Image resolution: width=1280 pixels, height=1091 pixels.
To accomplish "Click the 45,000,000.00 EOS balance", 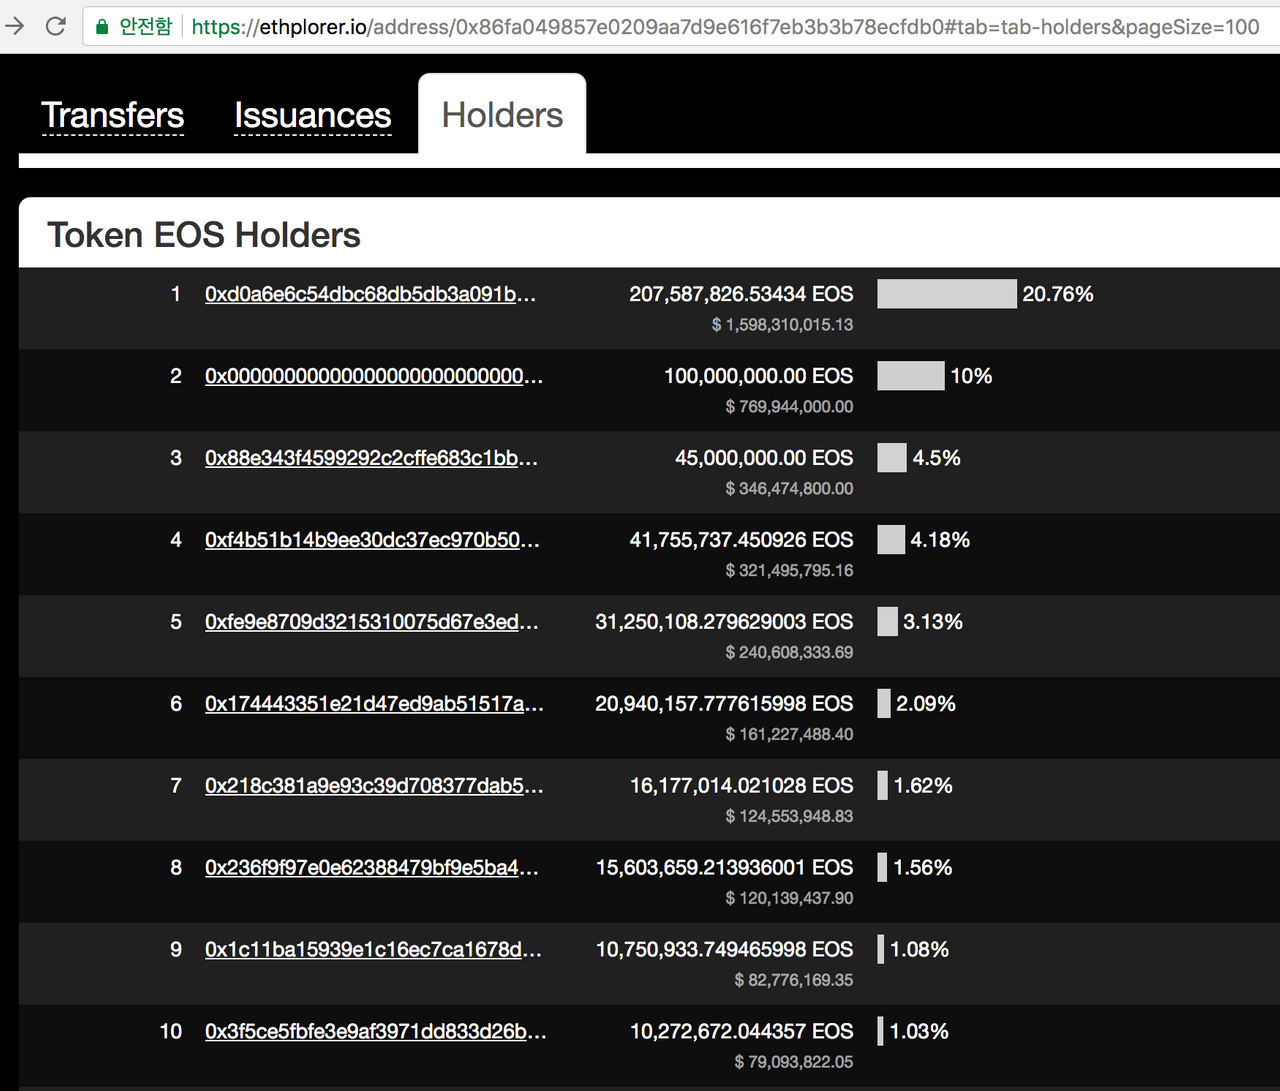I will (x=764, y=458).
